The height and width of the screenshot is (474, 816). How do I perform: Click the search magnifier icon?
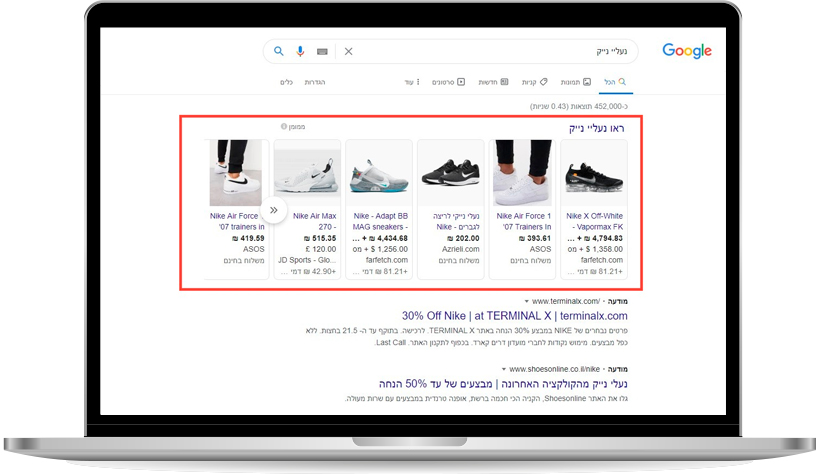(x=279, y=51)
